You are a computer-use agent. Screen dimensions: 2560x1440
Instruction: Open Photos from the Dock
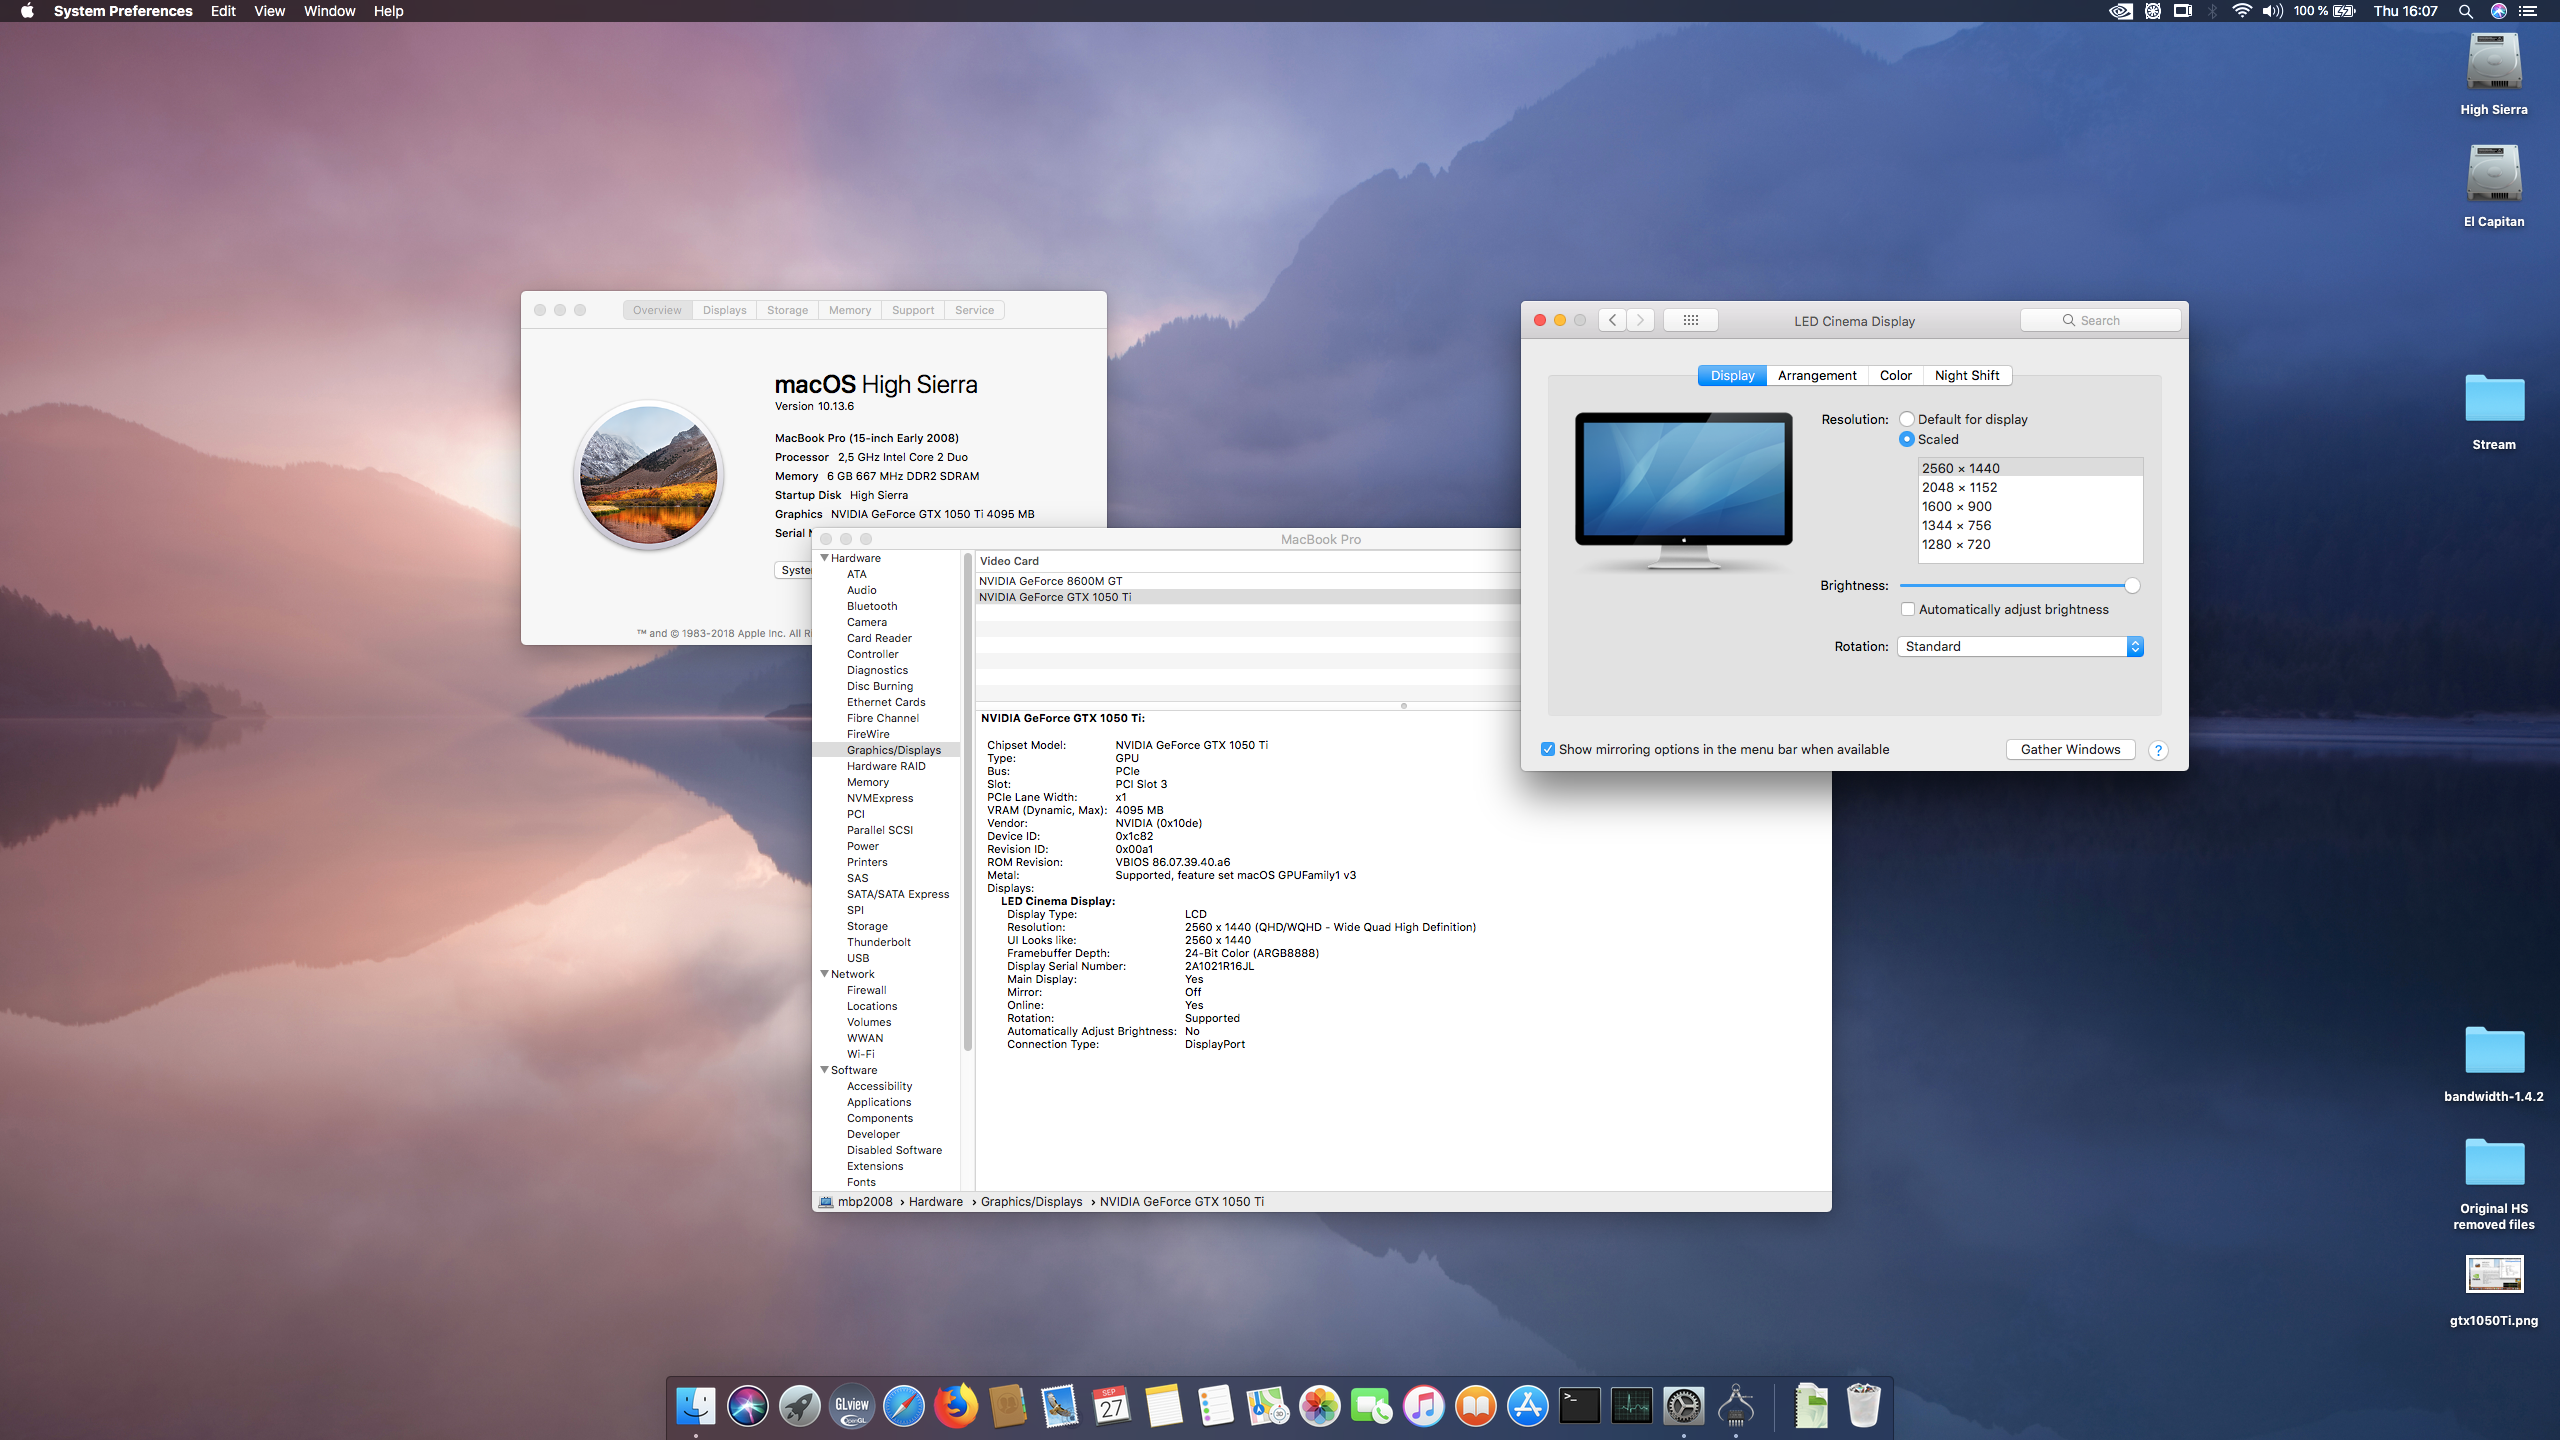pos(1320,1406)
